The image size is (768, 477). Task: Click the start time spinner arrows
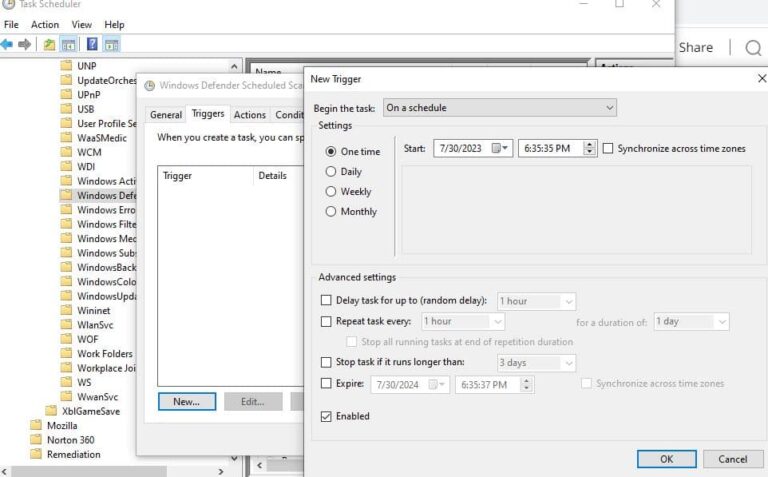point(589,148)
